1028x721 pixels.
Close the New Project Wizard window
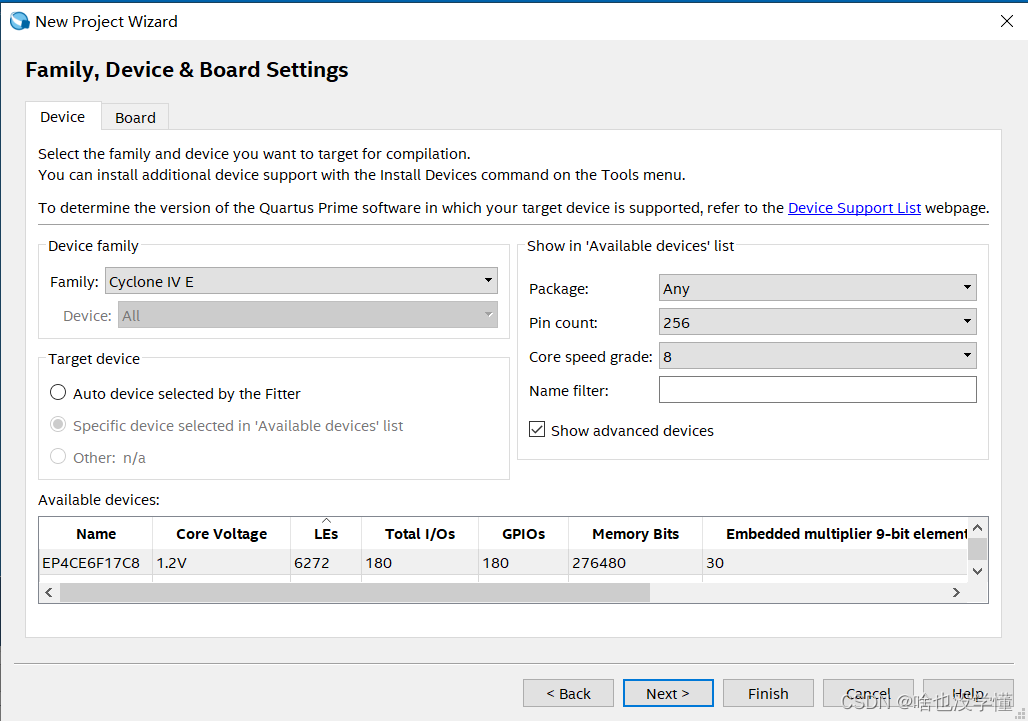click(x=1005, y=21)
